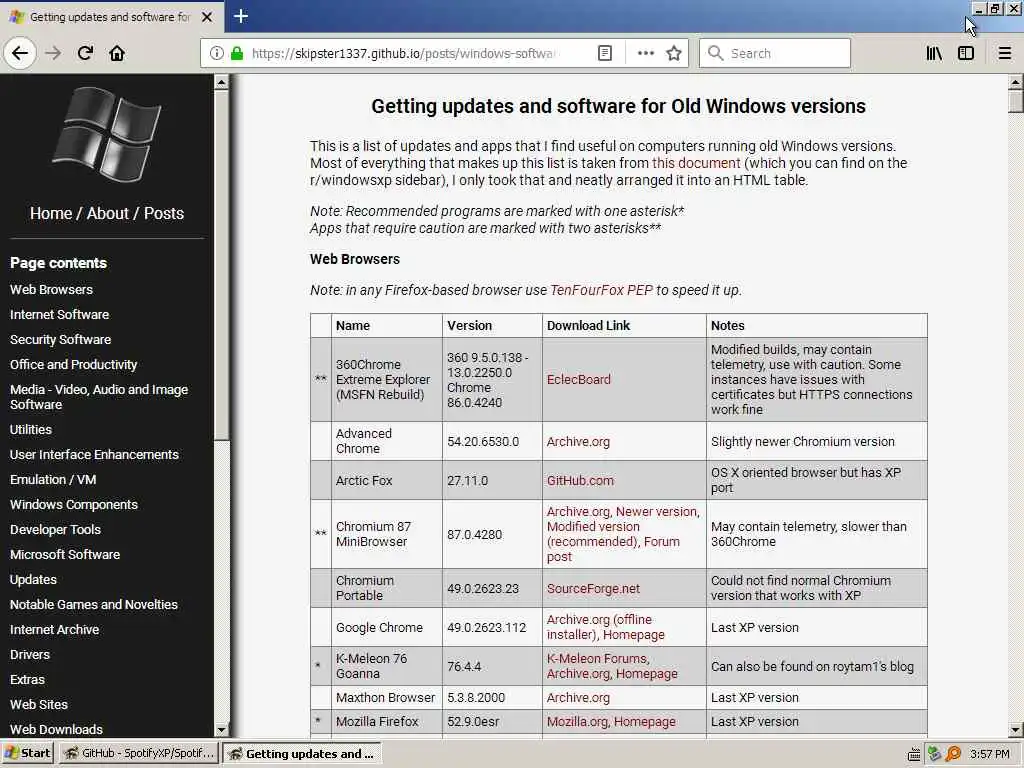This screenshot has width=1024, height=768.
Task: Open SourceForge.net link for Chromium Portable
Action: click(x=593, y=588)
